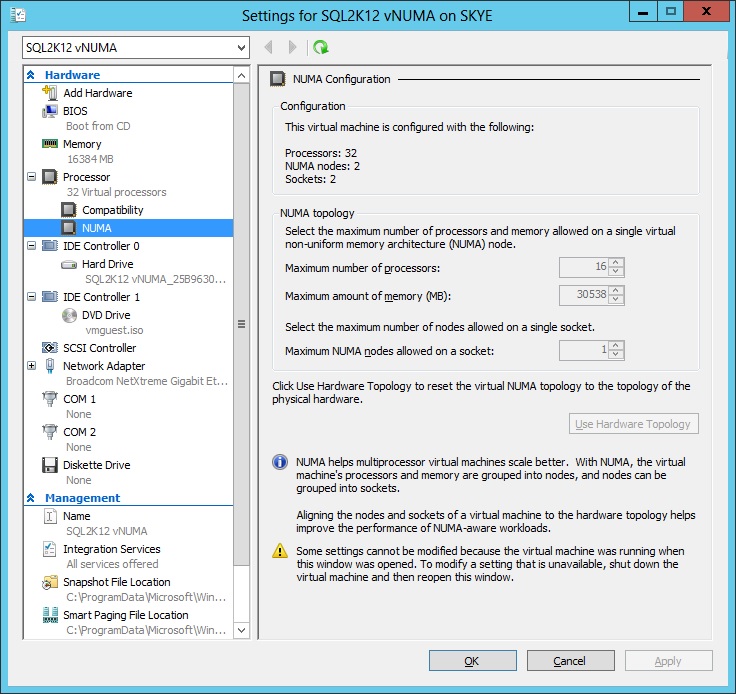Image resolution: width=736 pixels, height=694 pixels.
Task: Expand the Network Adapter node
Action: point(31,366)
